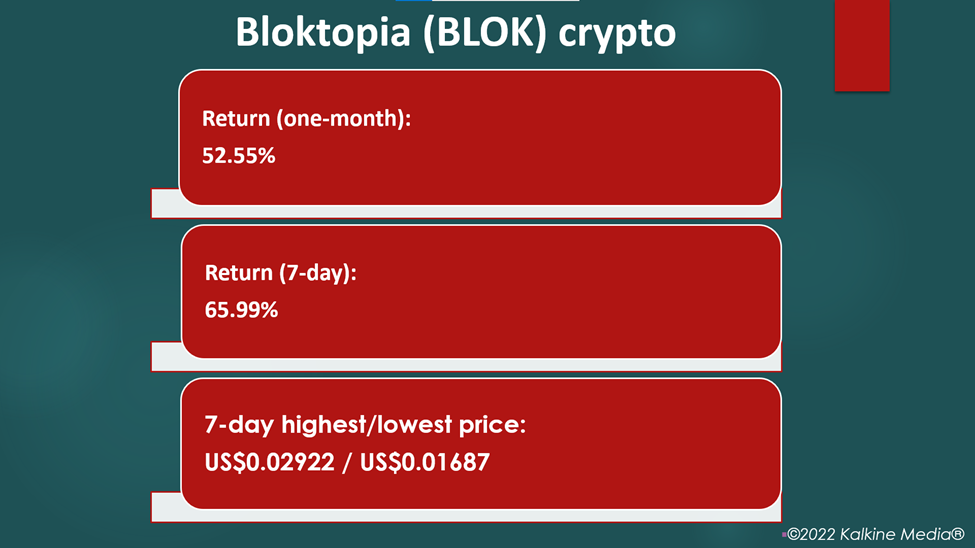Click the word crypto in the title
975x548 pixels.
[617, 34]
